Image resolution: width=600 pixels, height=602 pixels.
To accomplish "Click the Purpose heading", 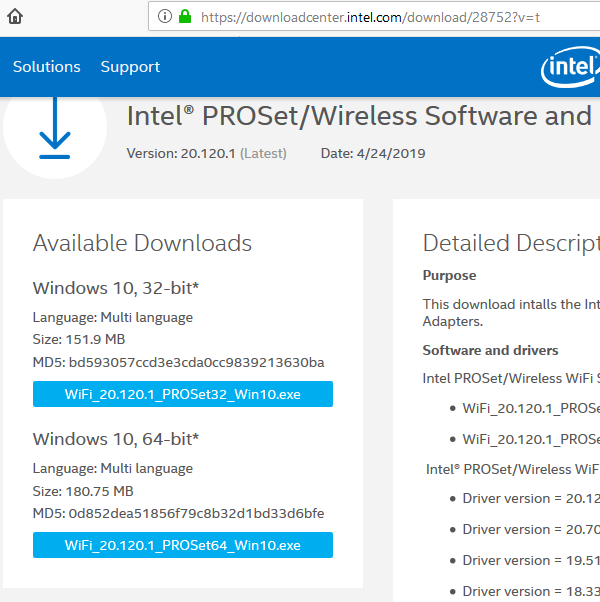I will tap(450, 275).
